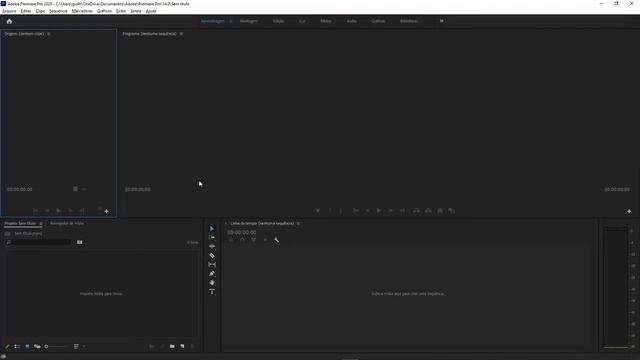
Task: Switch to the Edição workspace
Action: [x=278, y=21]
